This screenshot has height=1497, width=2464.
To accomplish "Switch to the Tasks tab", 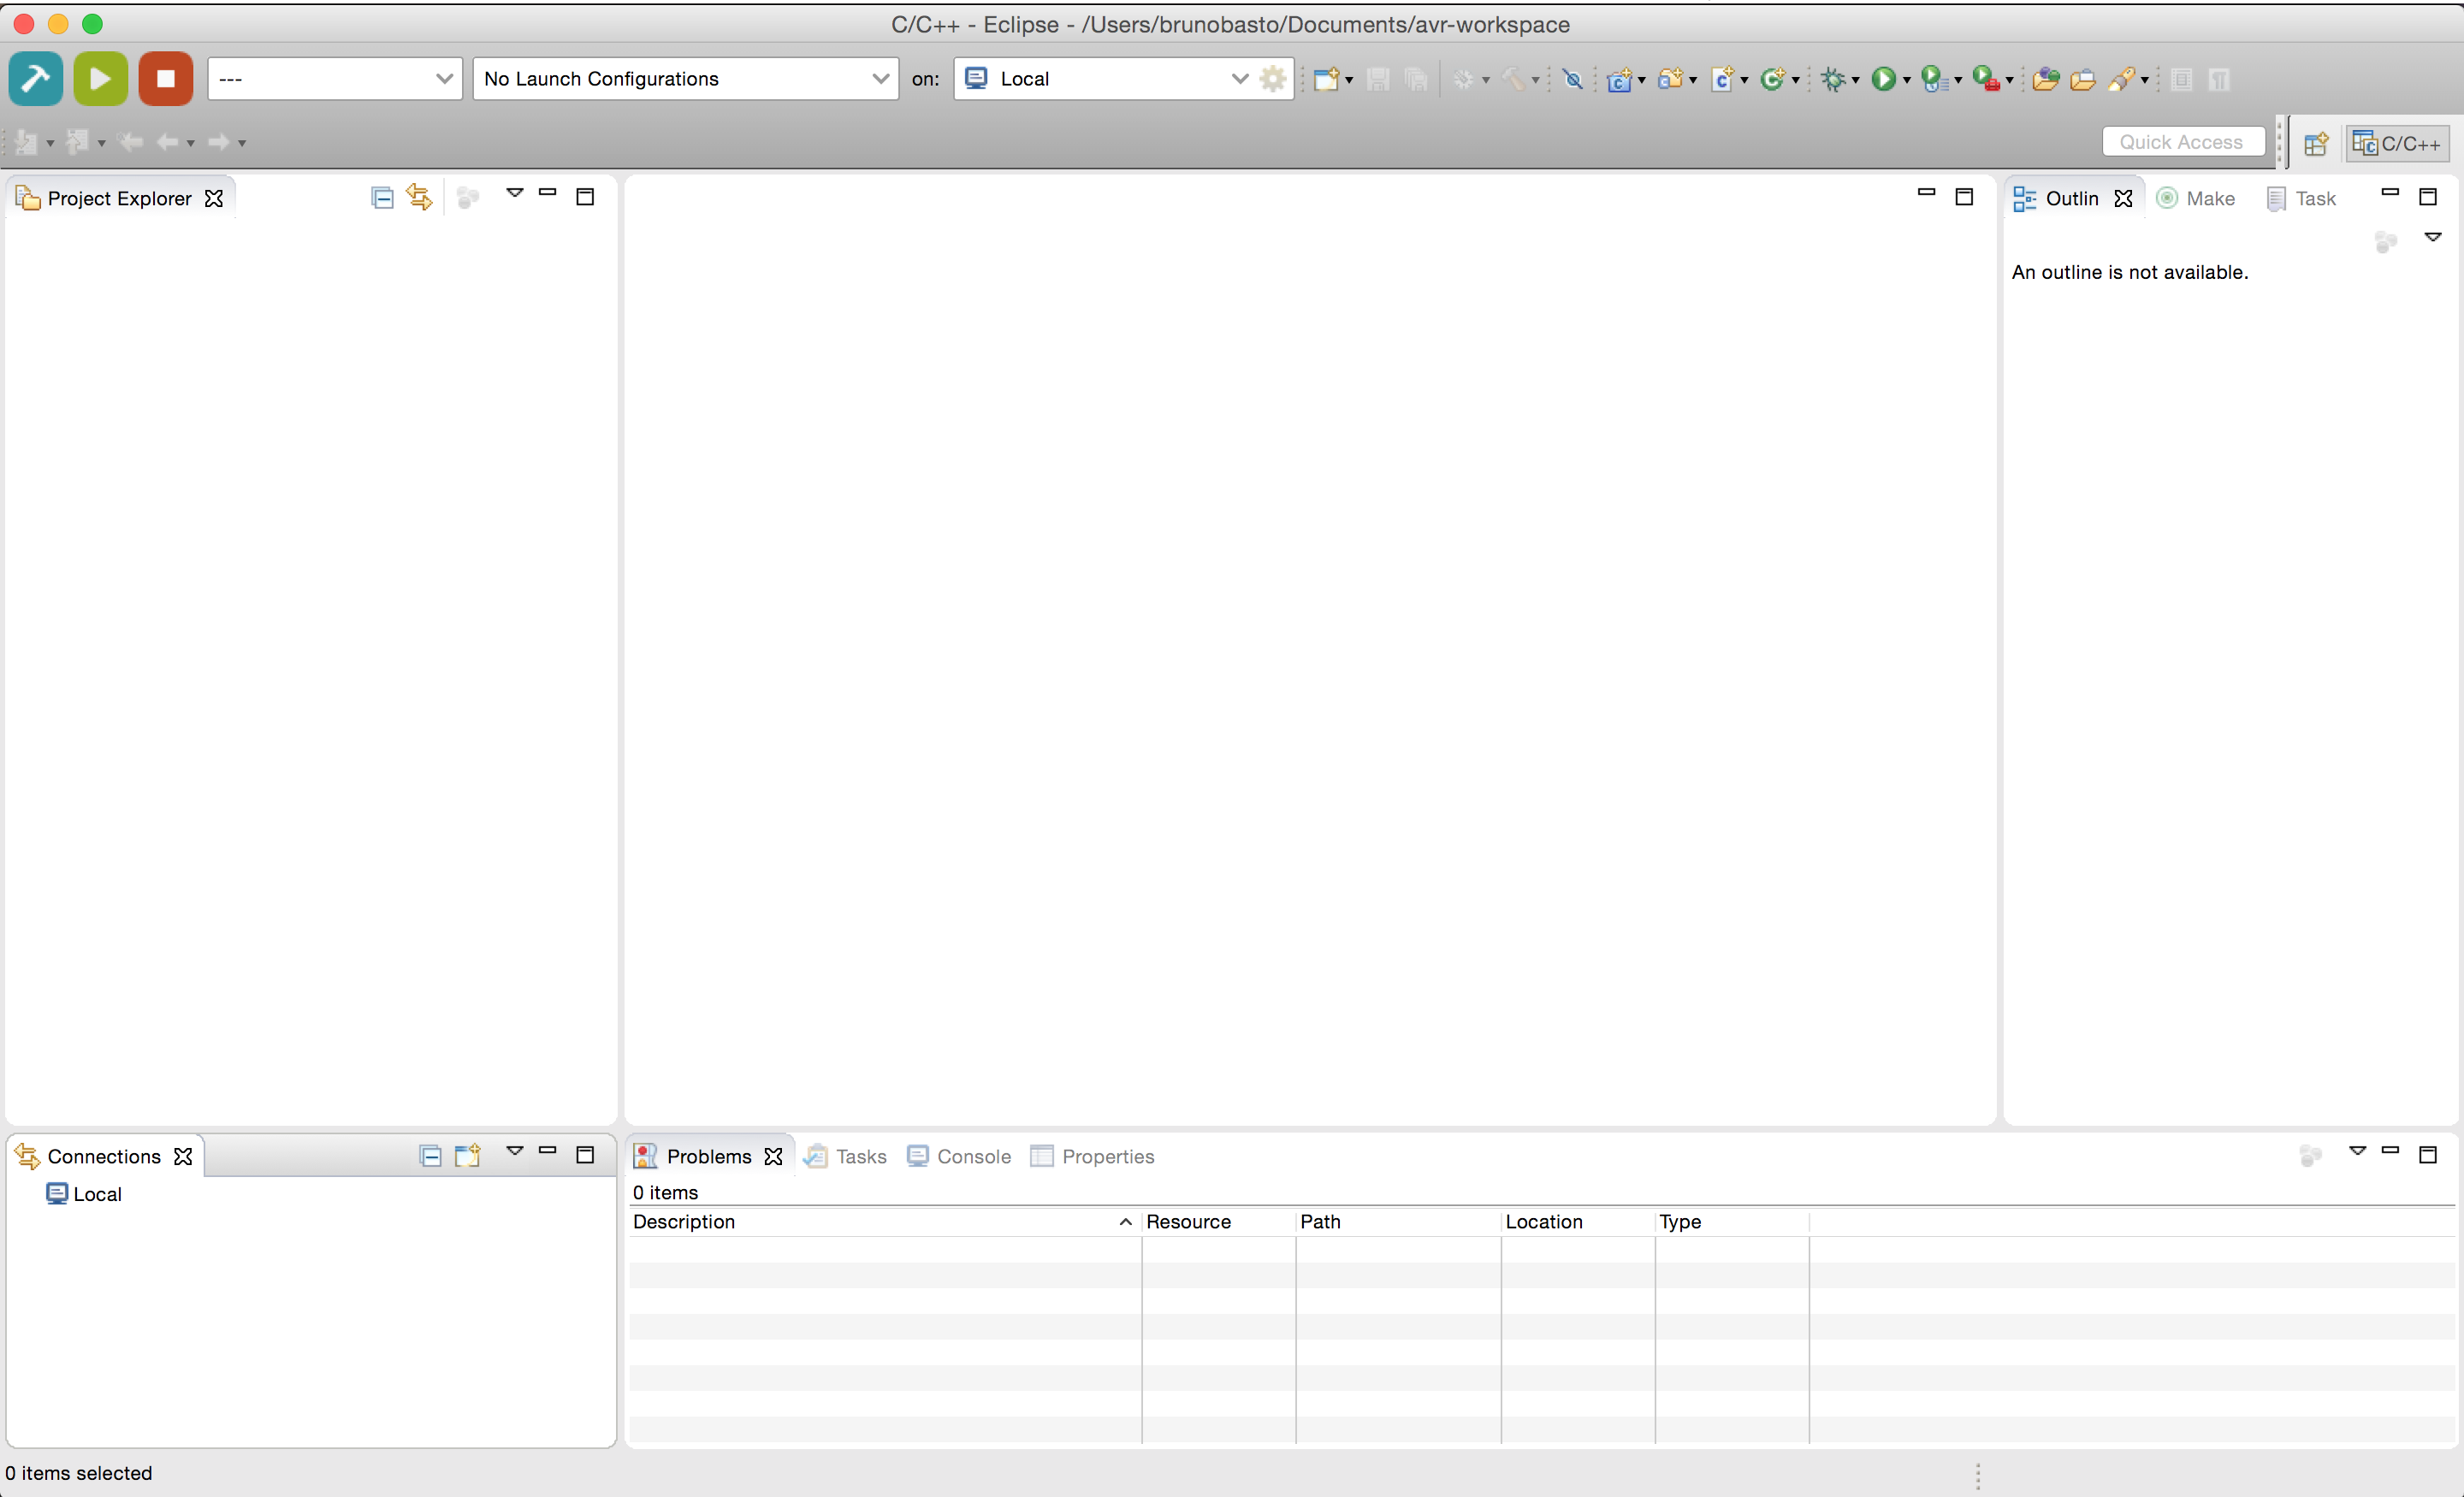I will [x=846, y=1156].
